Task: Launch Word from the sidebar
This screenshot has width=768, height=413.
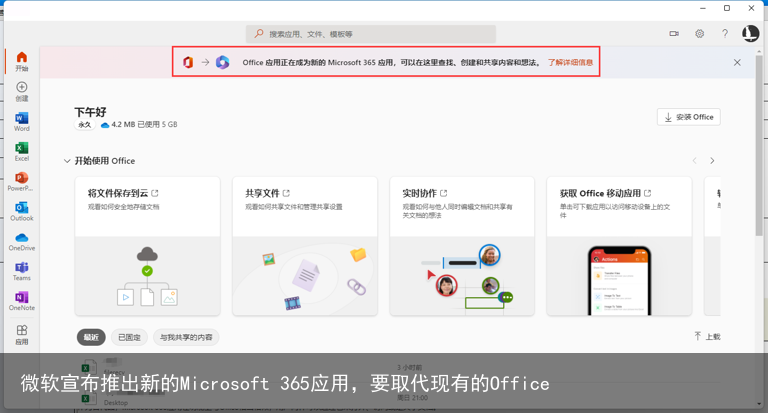Action: click(22, 121)
